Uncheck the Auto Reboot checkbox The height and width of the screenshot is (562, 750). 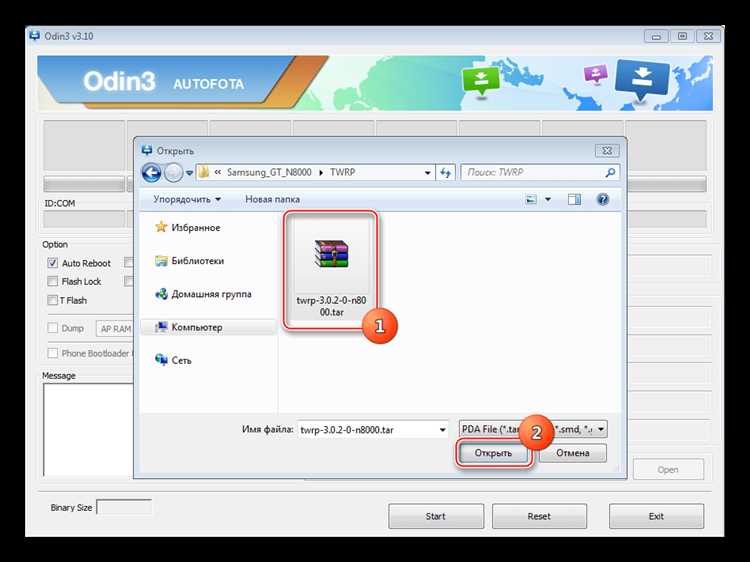pyautogui.click(x=53, y=263)
